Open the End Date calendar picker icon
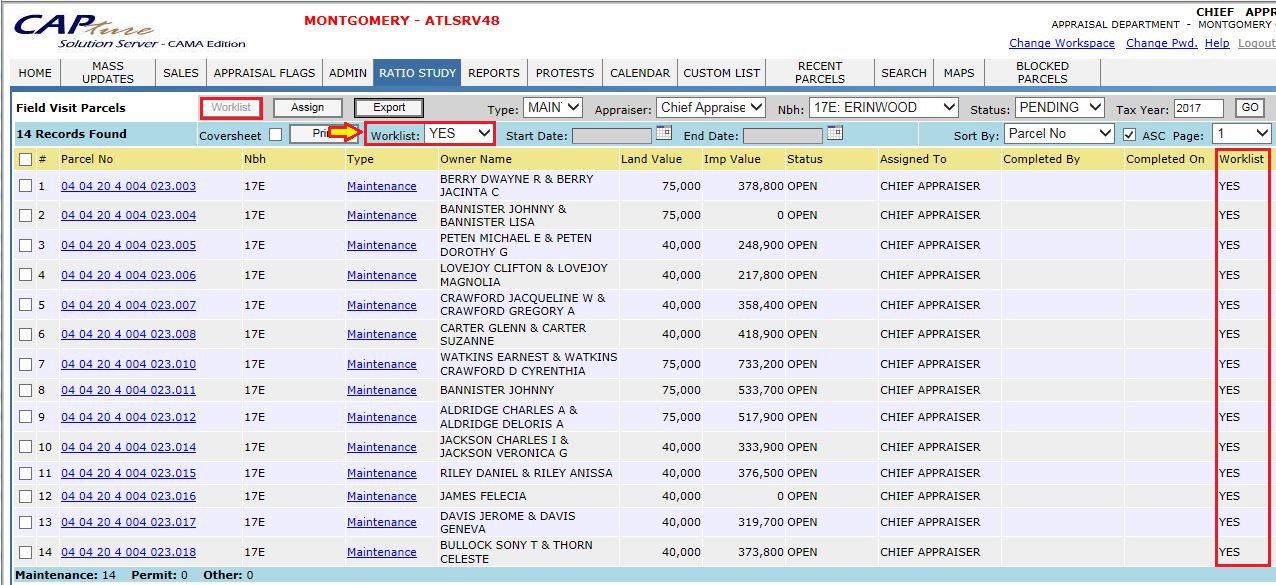Image resolution: width=1276 pixels, height=585 pixels. coord(835,133)
